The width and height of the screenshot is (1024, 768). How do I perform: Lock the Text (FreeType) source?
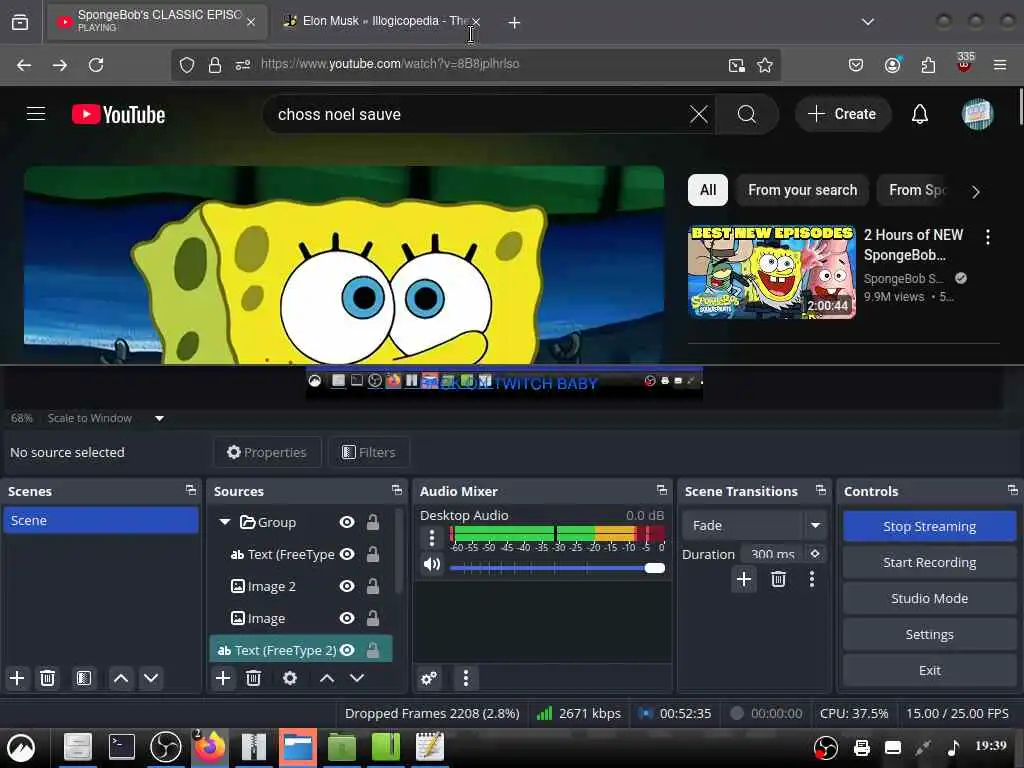372,554
